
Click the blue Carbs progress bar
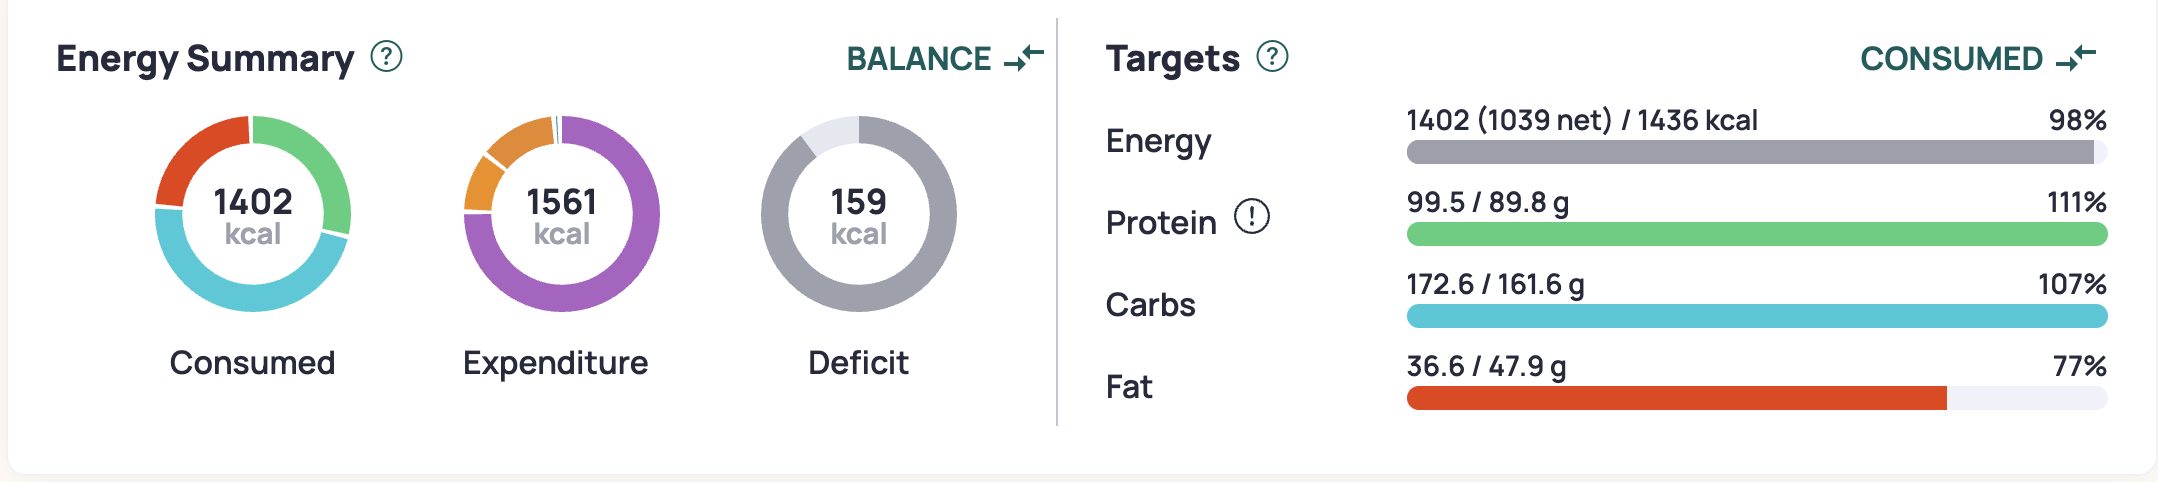click(1757, 316)
